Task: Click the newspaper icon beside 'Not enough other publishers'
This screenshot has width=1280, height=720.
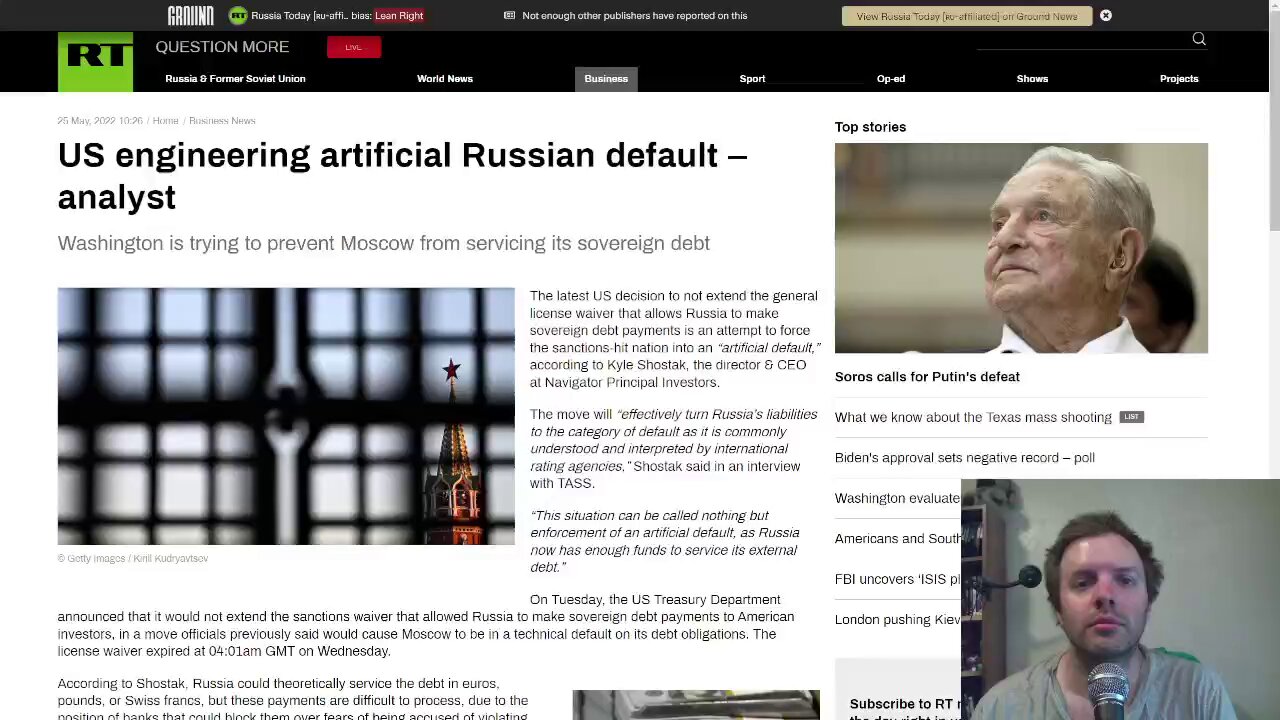Action: 509,15
